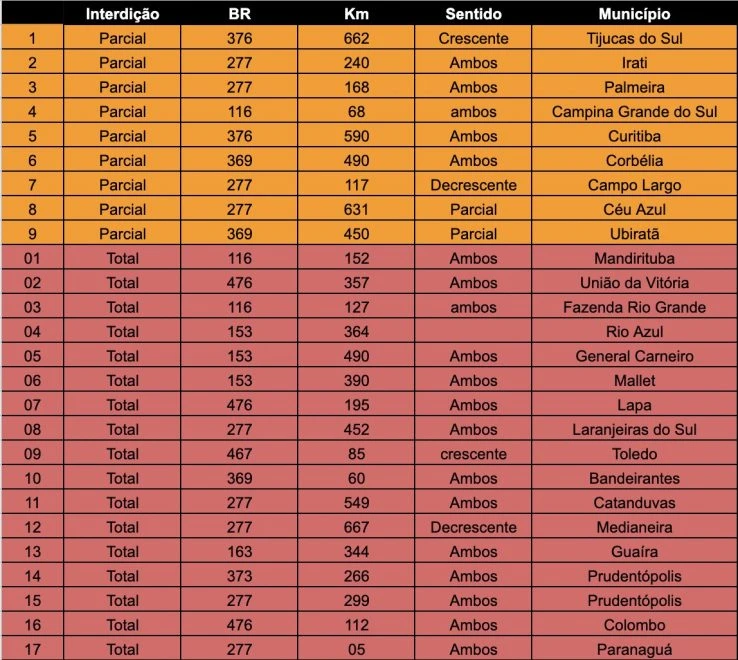Click the "Interdição" column header

pos(122,15)
